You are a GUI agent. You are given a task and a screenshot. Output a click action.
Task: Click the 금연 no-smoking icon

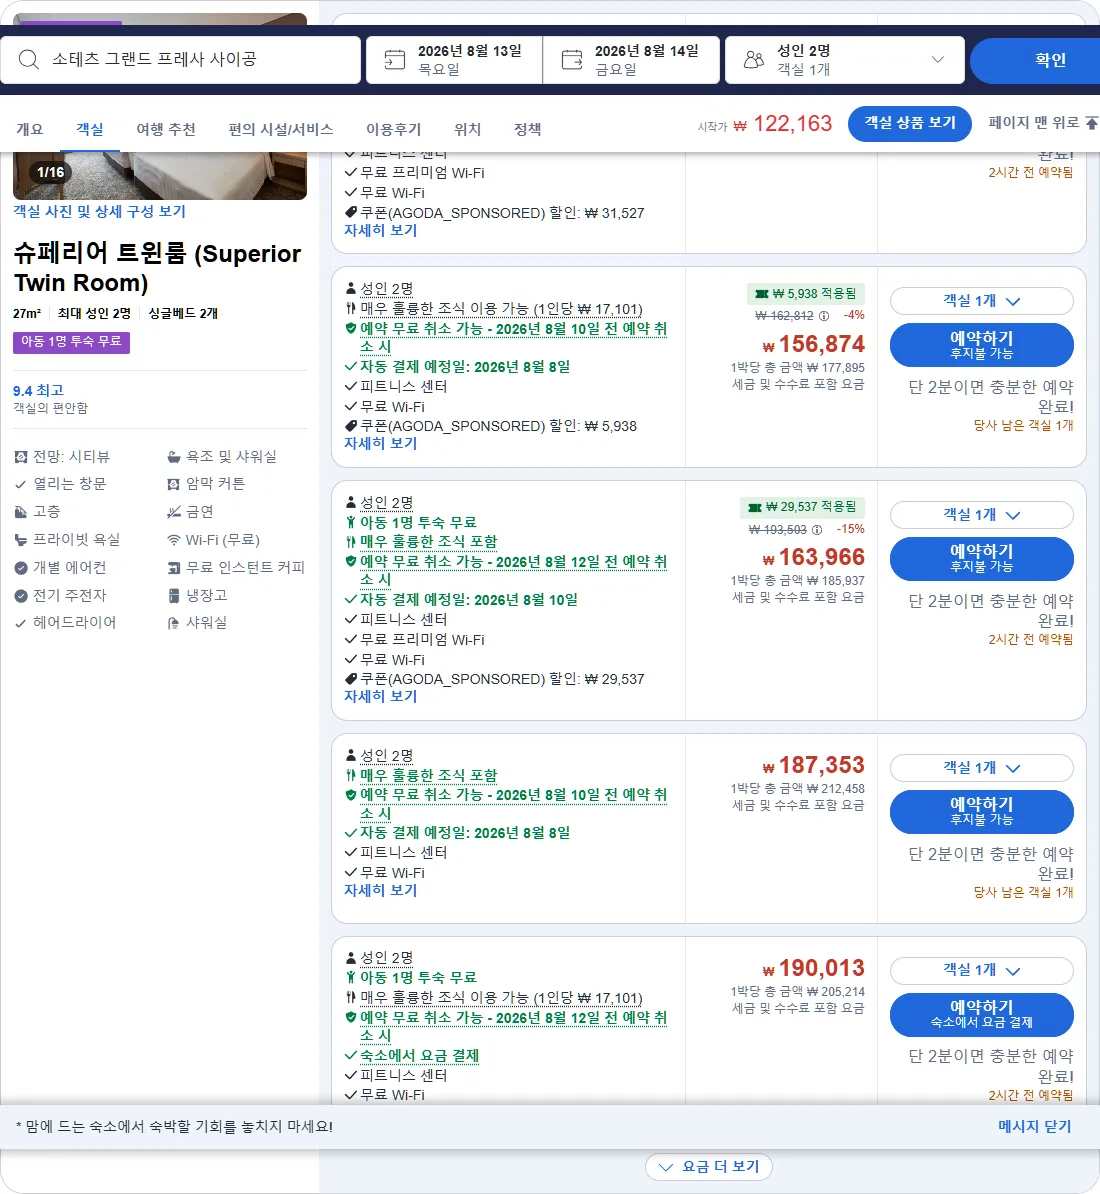[174, 512]
